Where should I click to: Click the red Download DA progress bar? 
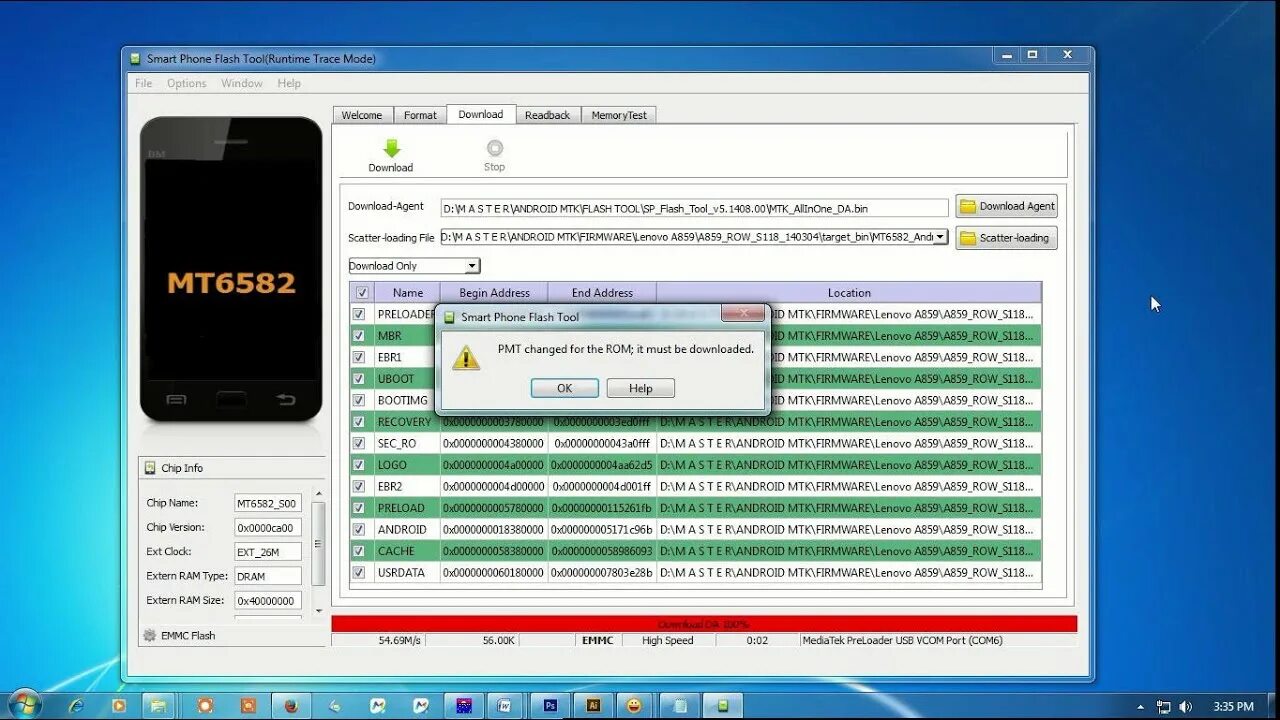click(x=704, y=624)
